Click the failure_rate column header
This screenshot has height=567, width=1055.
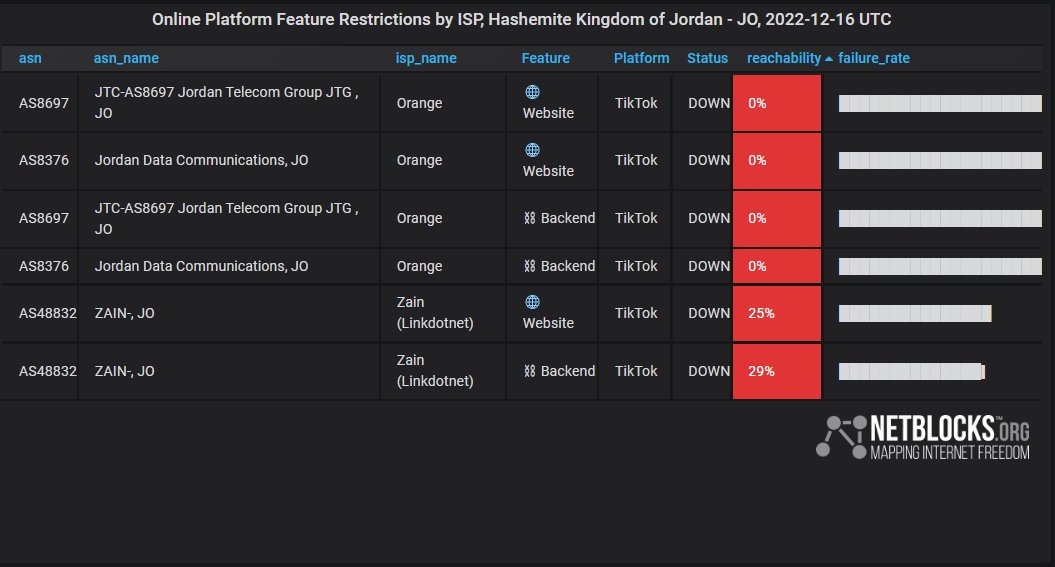874,58
